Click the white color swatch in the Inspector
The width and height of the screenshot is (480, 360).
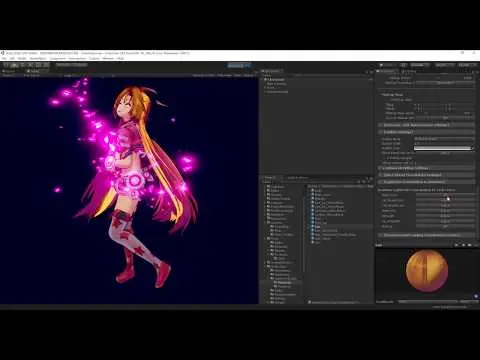443,148
